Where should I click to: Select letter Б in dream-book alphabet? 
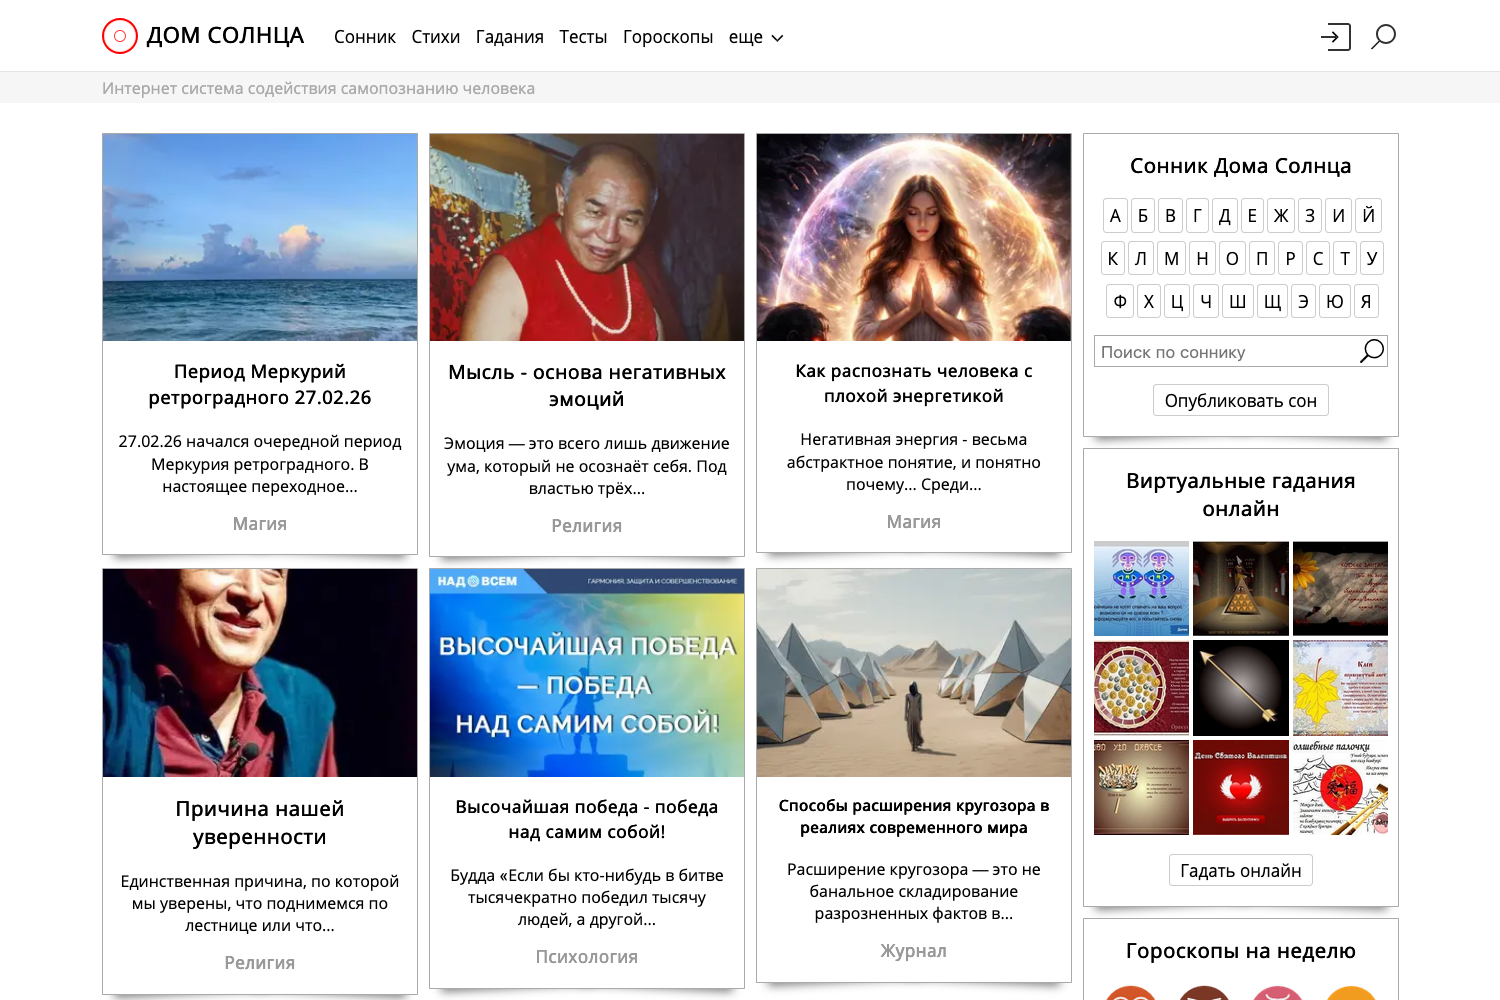[1143, 215]
